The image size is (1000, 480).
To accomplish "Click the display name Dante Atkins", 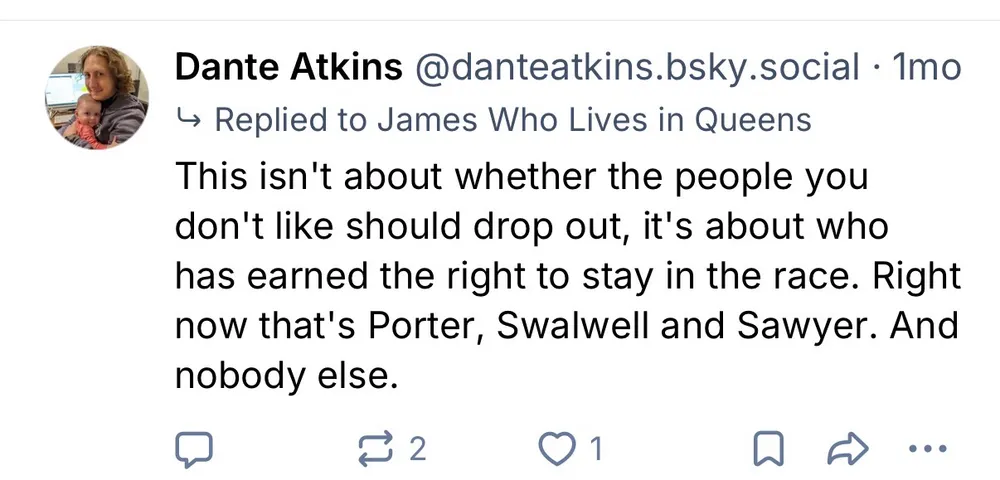I will point(288,68).
